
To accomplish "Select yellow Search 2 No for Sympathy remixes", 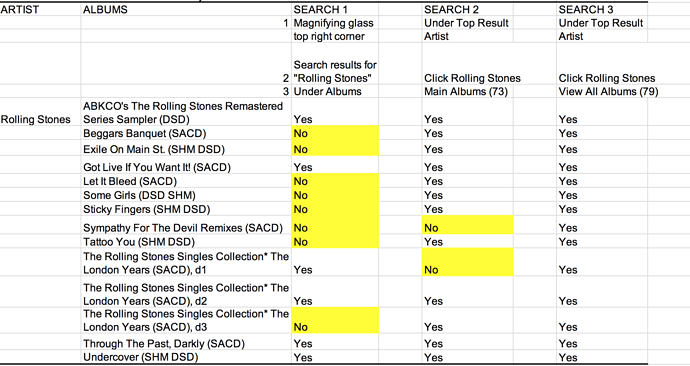I will click(467, 225).
